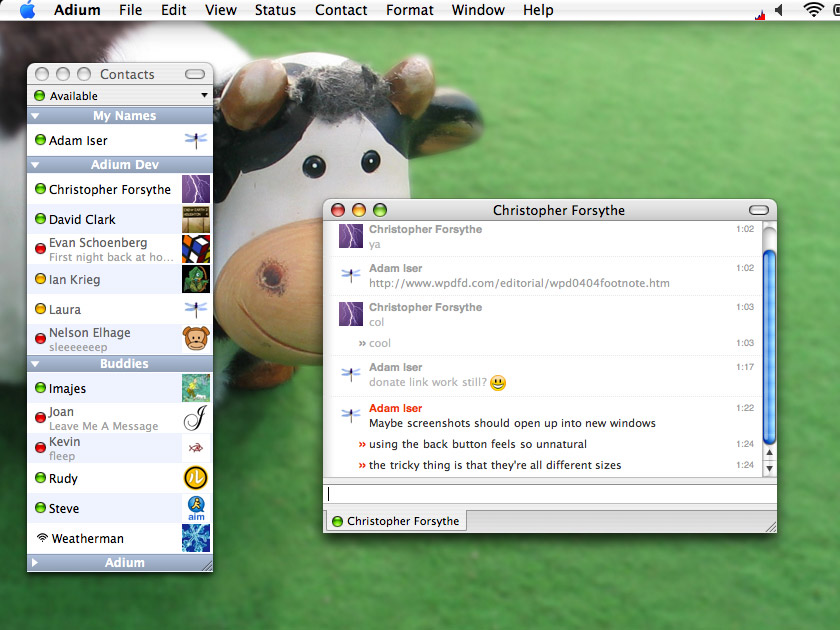
Task: Click Evan Schoenberg's Rubik's cube avatar
Action: point(196,249)
